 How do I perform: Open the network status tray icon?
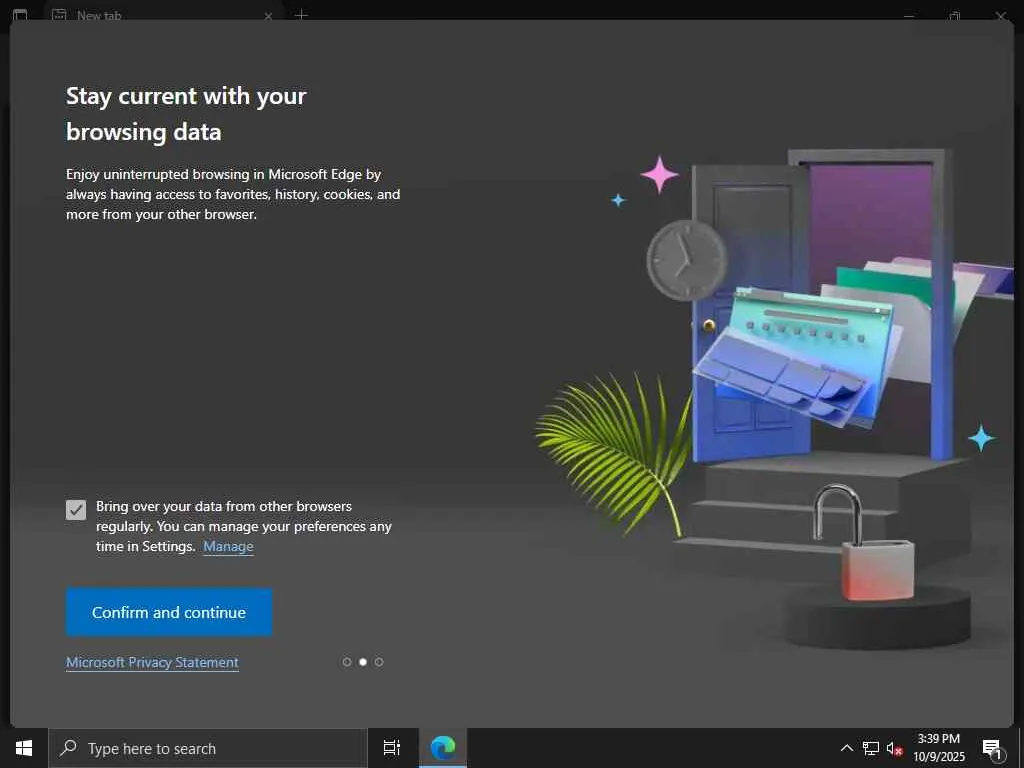(871, 748)
